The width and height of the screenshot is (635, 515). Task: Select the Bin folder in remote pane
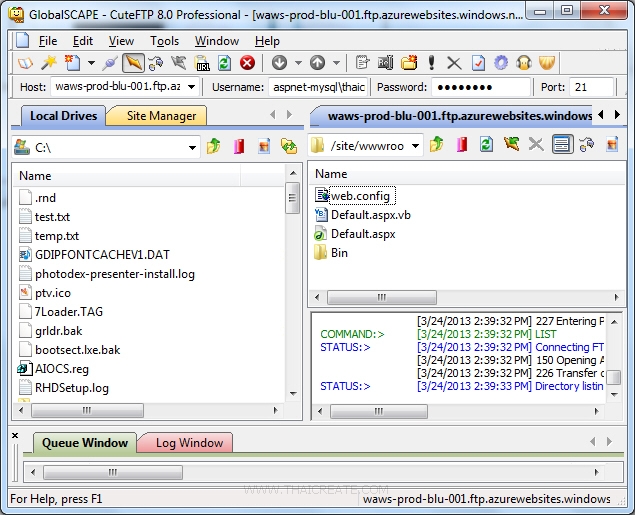339,253
